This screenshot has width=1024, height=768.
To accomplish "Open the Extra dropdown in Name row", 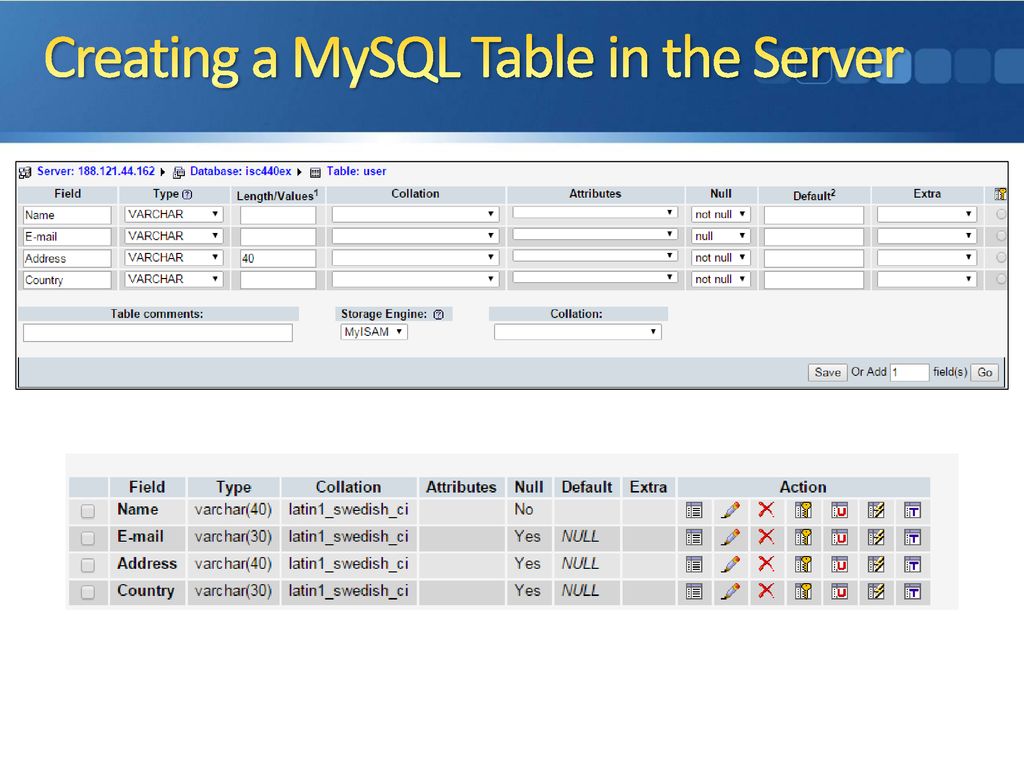I will (x=927, y=214).
